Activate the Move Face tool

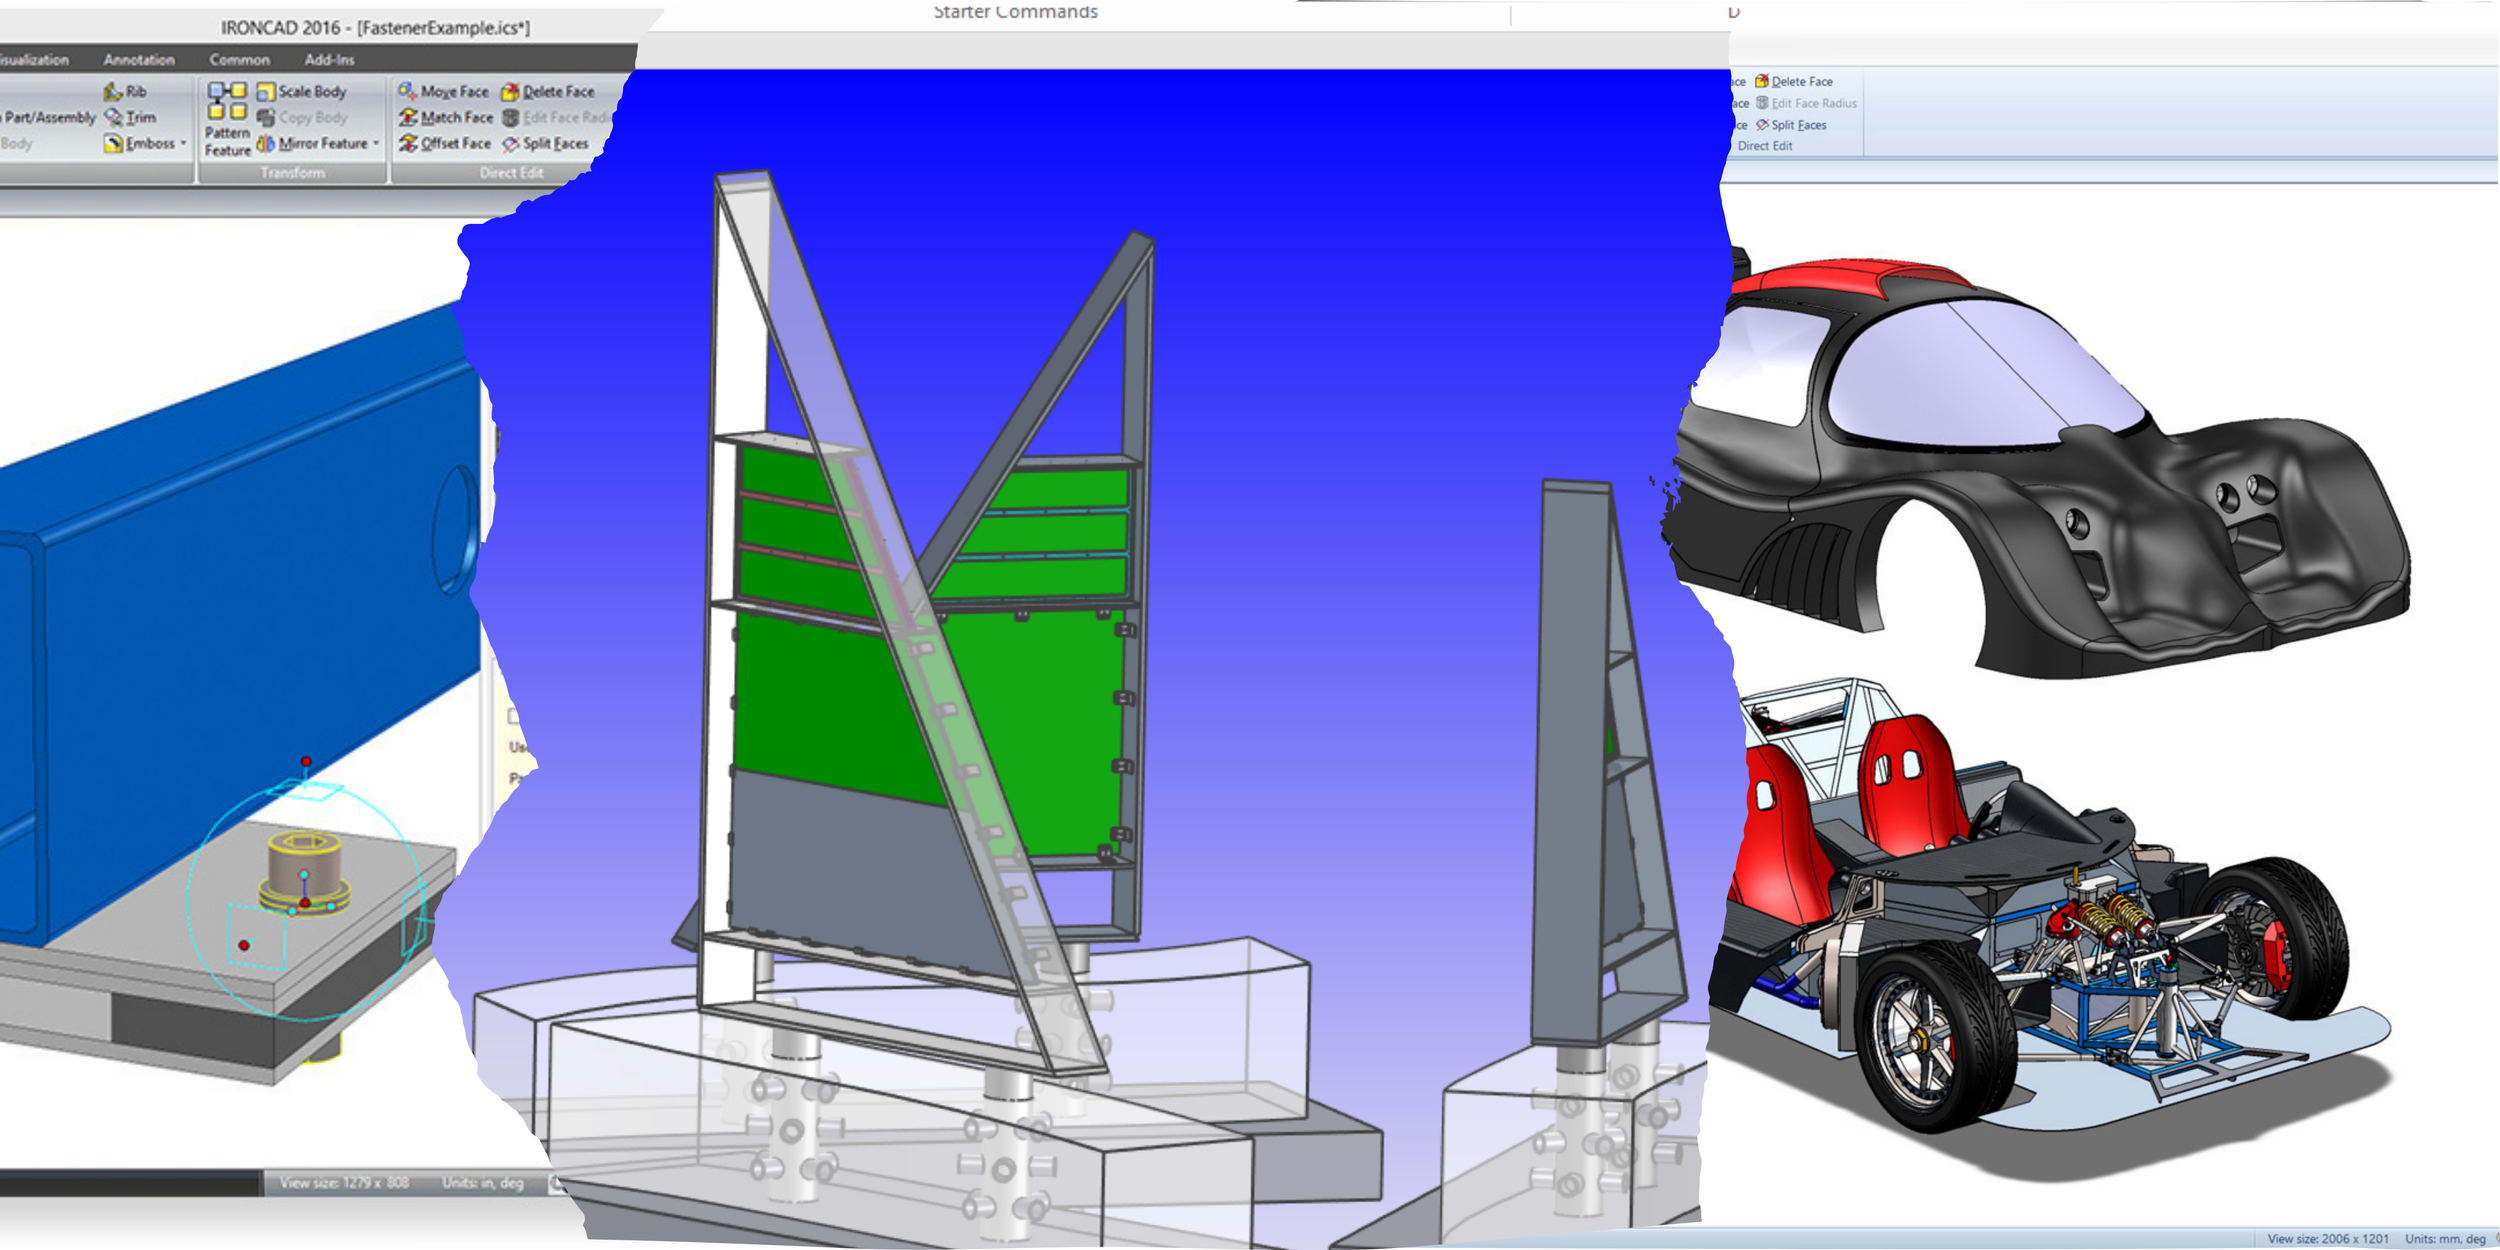[x=444, y=92]
